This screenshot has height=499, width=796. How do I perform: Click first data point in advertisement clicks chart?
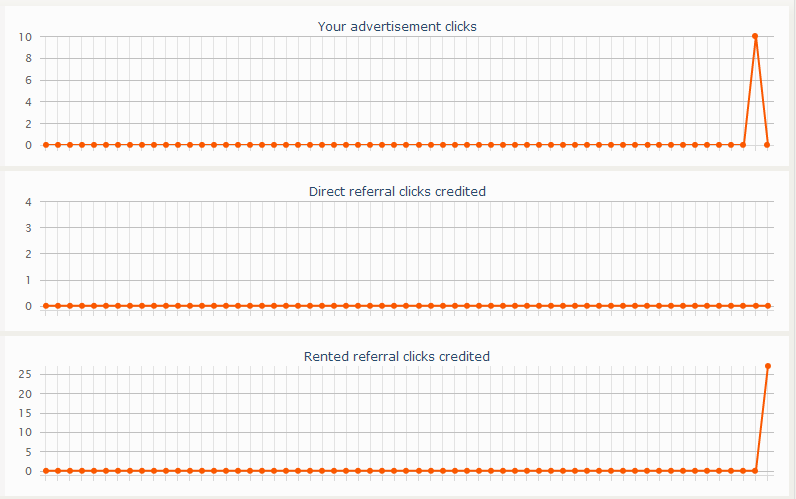[x=45, y=145]
